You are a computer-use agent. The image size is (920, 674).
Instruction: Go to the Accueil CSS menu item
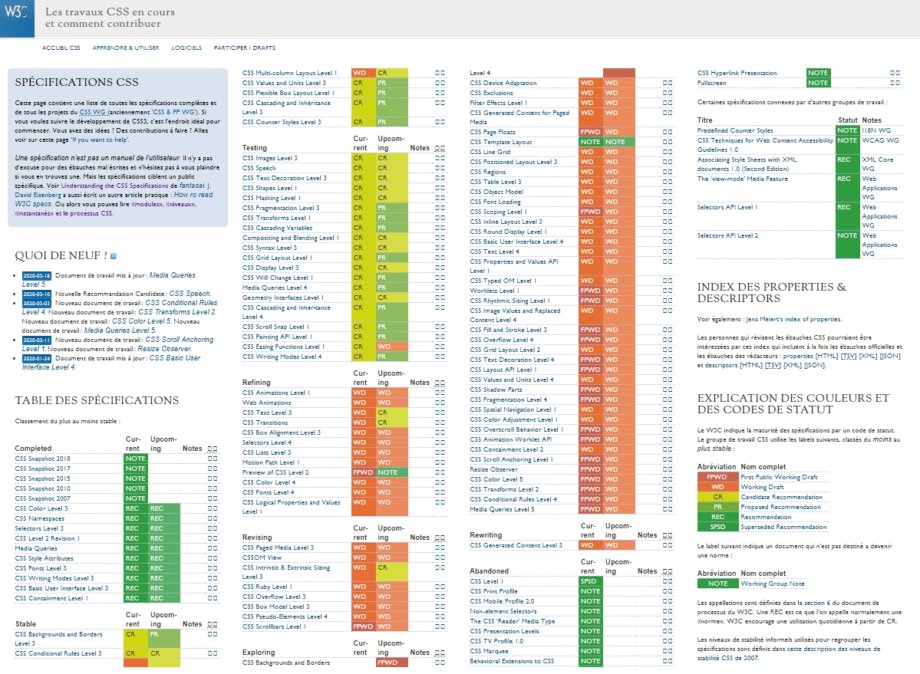(x=61, y=48)
